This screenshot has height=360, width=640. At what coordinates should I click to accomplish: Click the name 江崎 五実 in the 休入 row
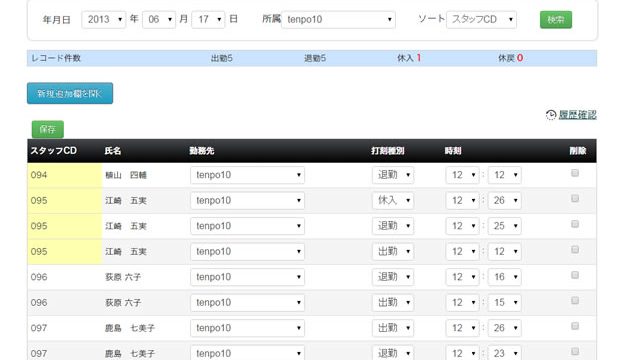[126, 200]
